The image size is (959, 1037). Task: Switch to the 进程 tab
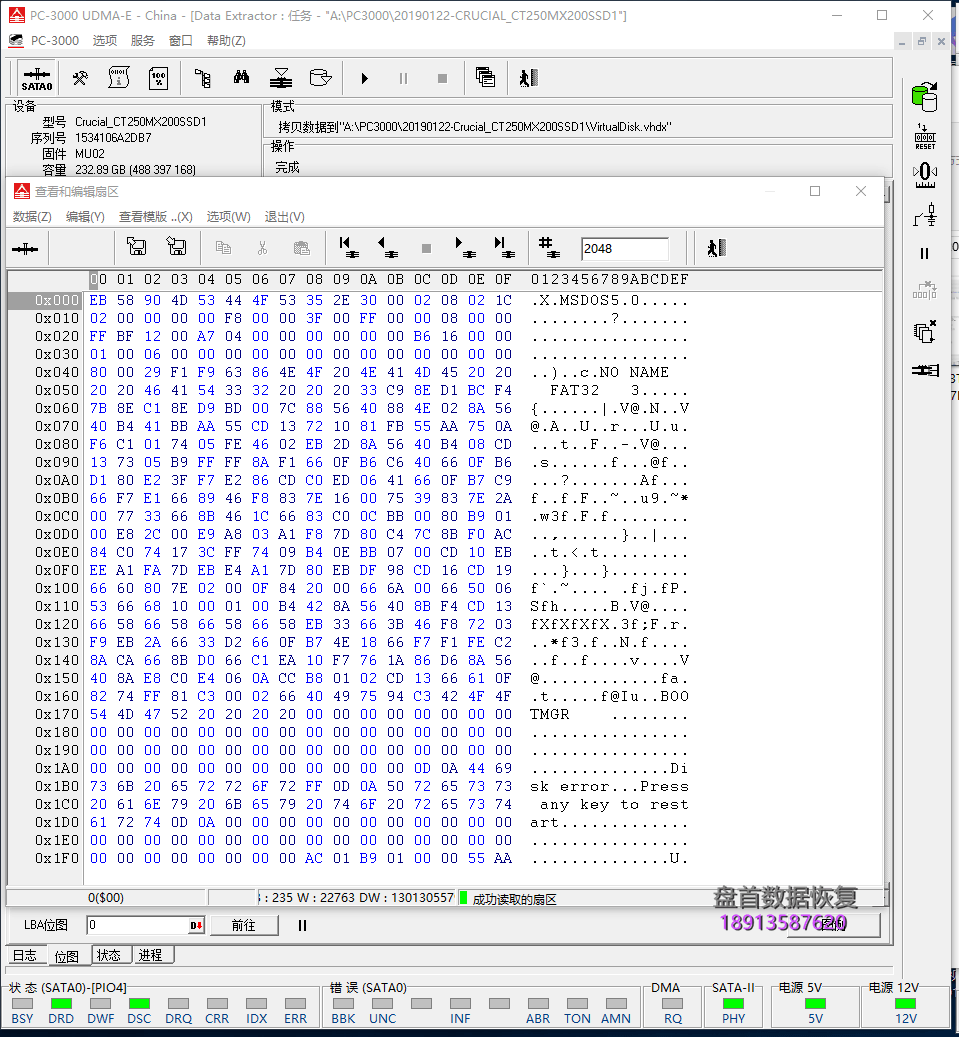coord(151,955)
